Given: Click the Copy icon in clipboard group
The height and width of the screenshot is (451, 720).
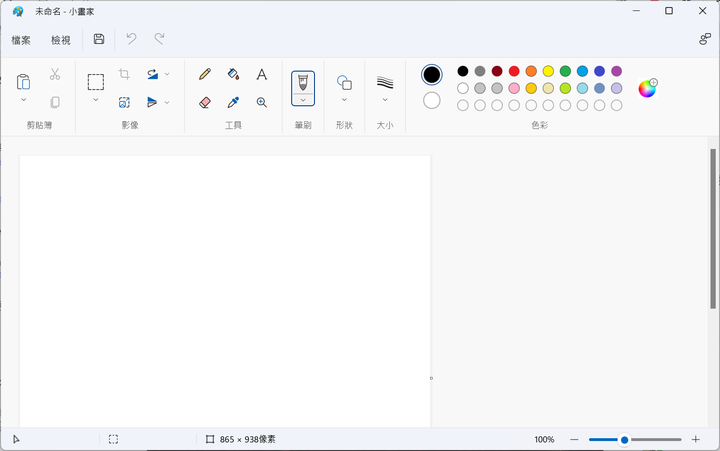Looking at the screenshot, I should point(55,102).
